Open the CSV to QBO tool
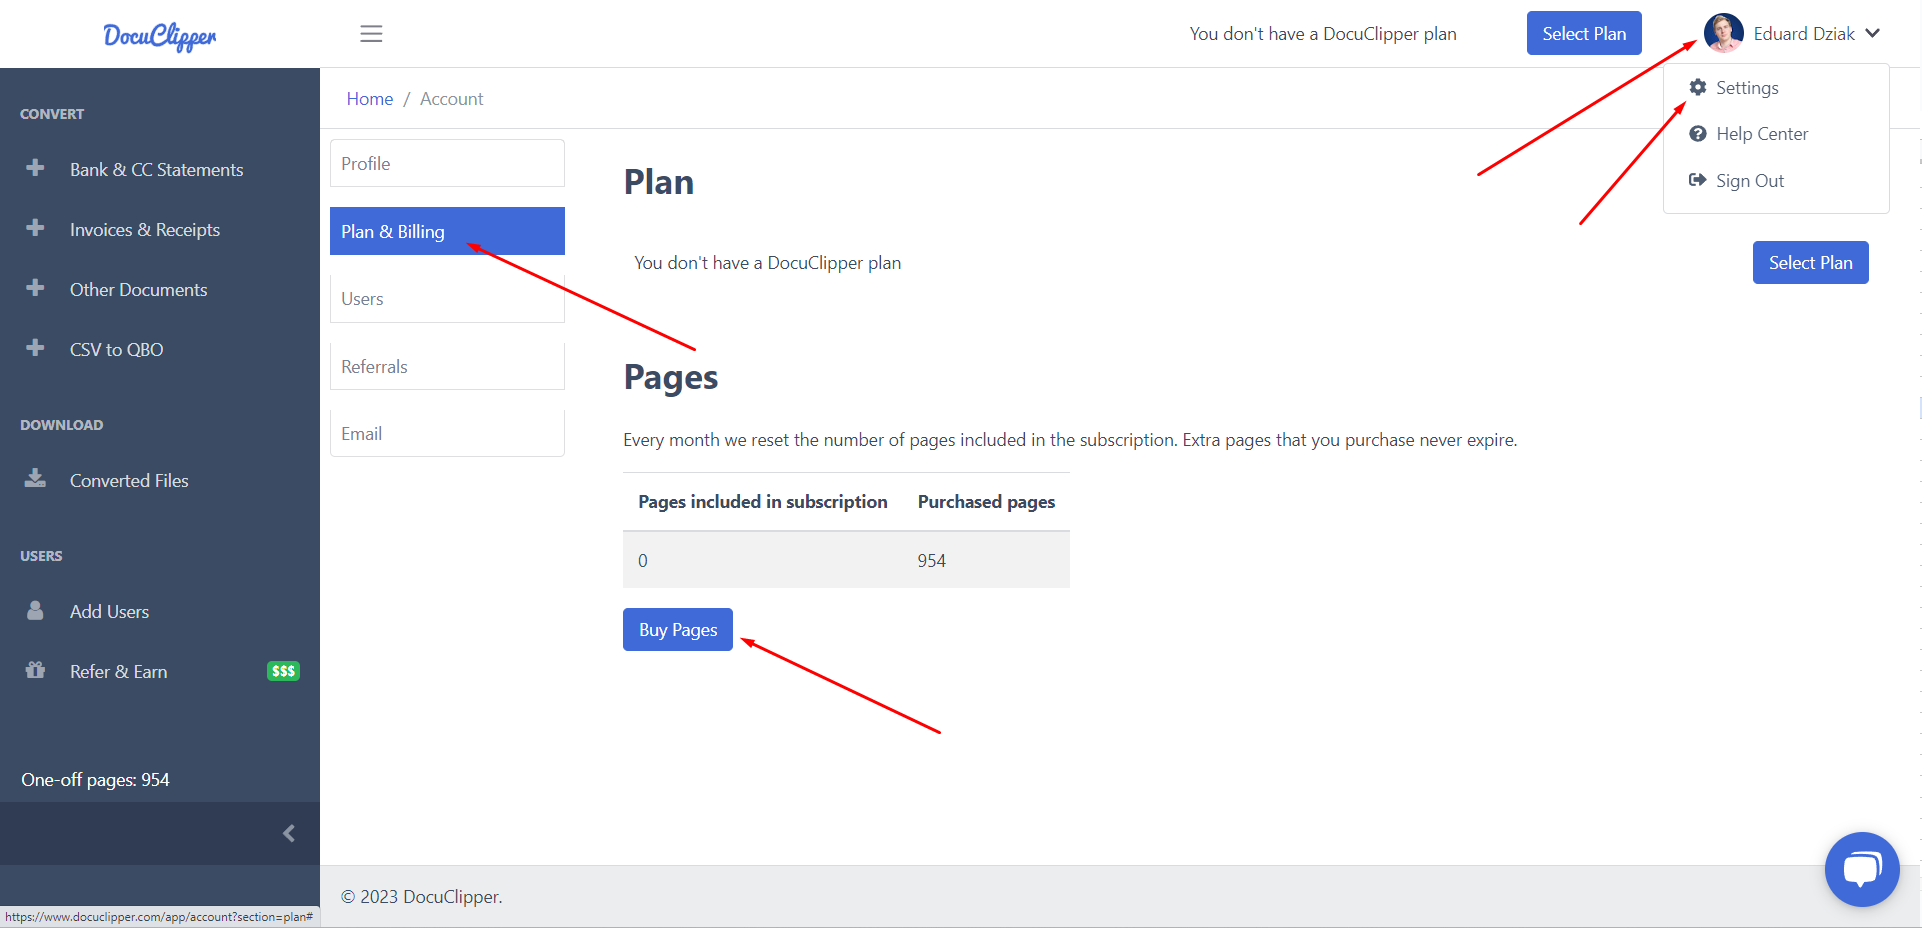 (x=116, y=349)
